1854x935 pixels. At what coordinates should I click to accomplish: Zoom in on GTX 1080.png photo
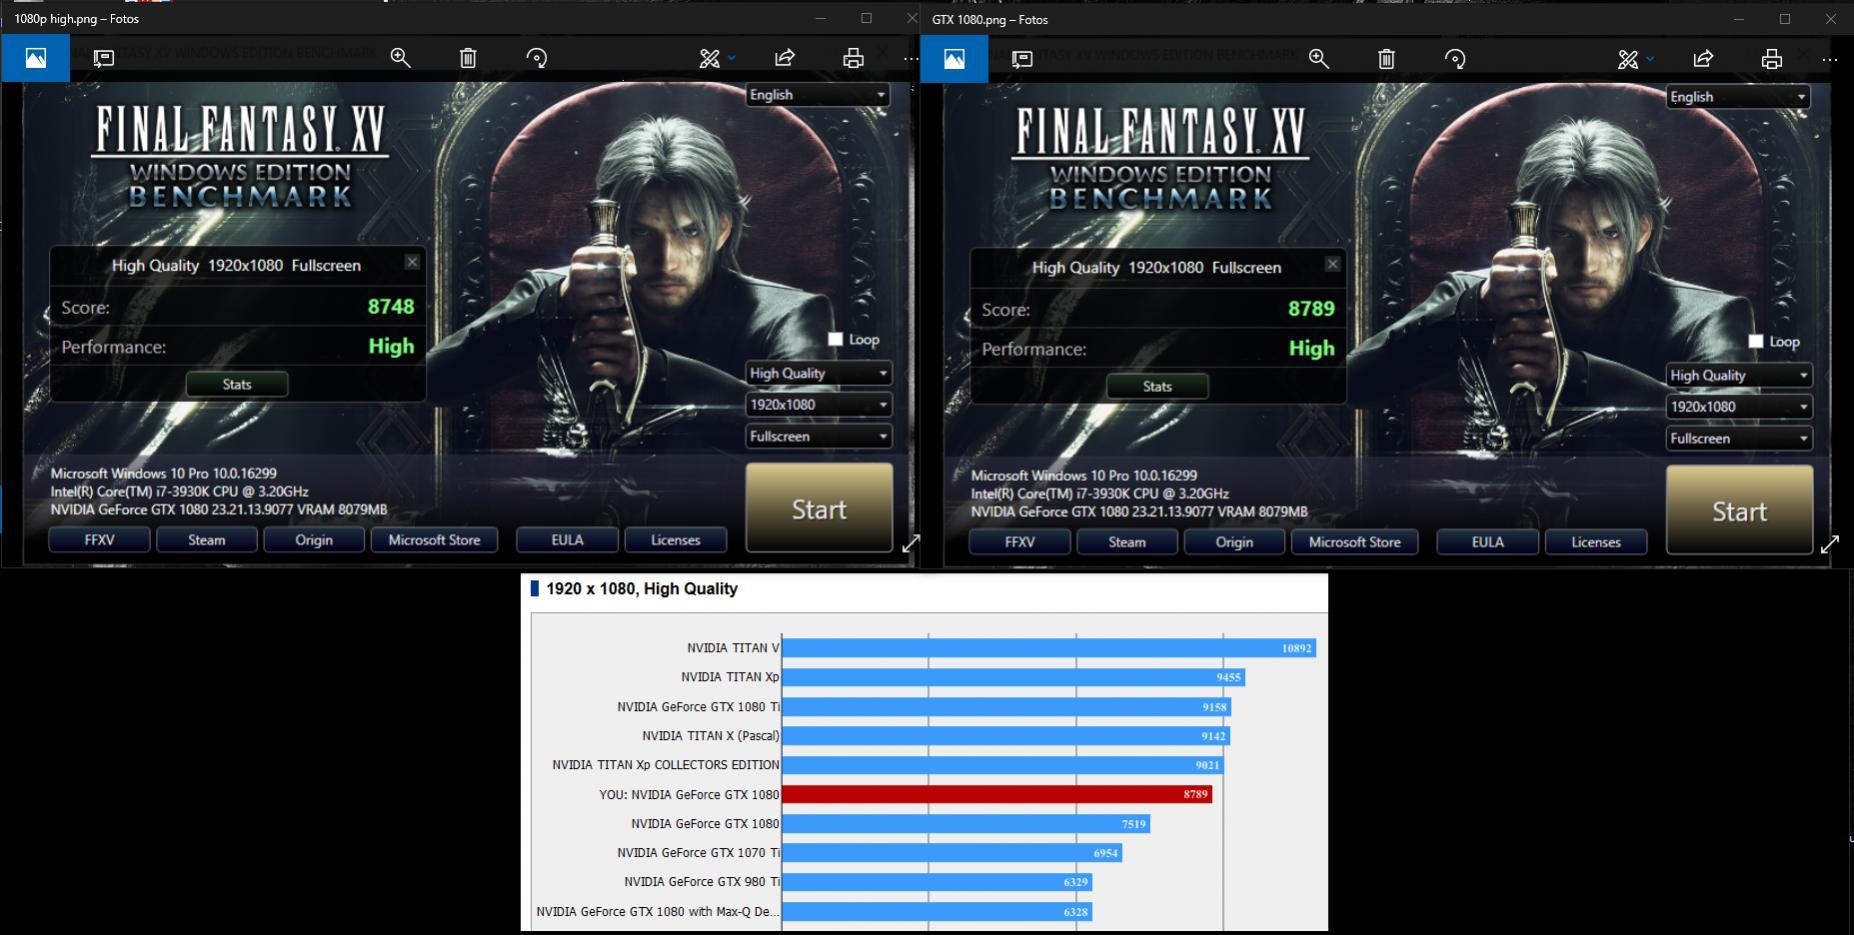point(1319,59)
